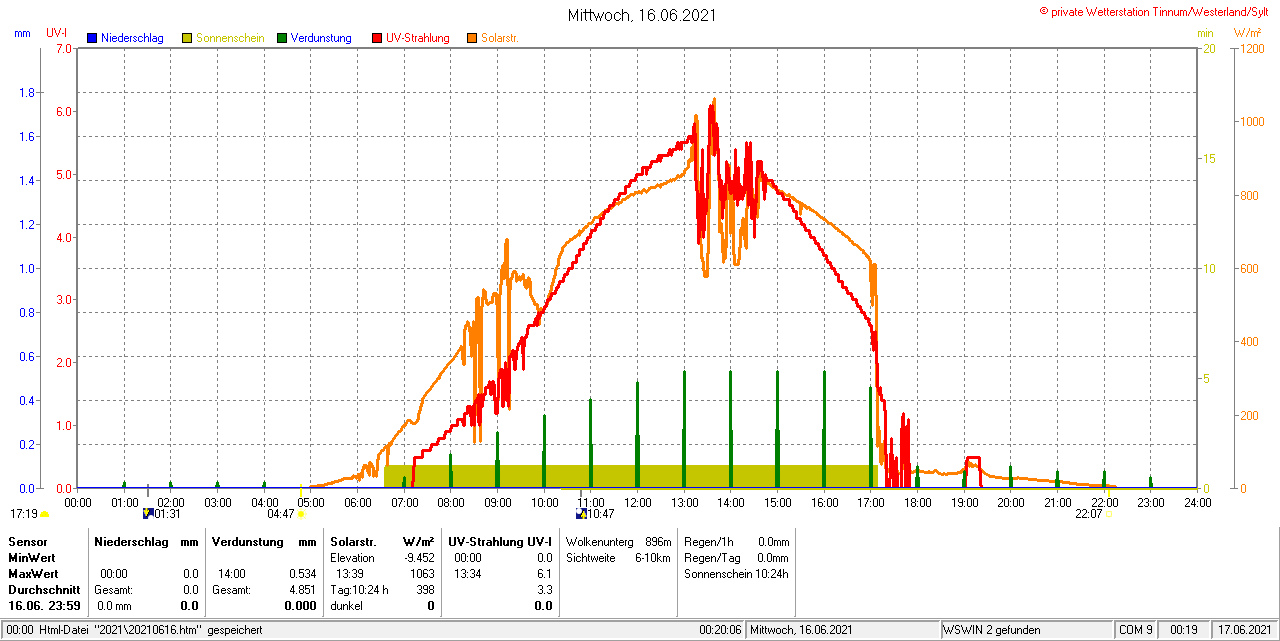Viewport: 1280px width, 641px height.
Task: Click the UV average value 3.3
Action: (544, 589)
